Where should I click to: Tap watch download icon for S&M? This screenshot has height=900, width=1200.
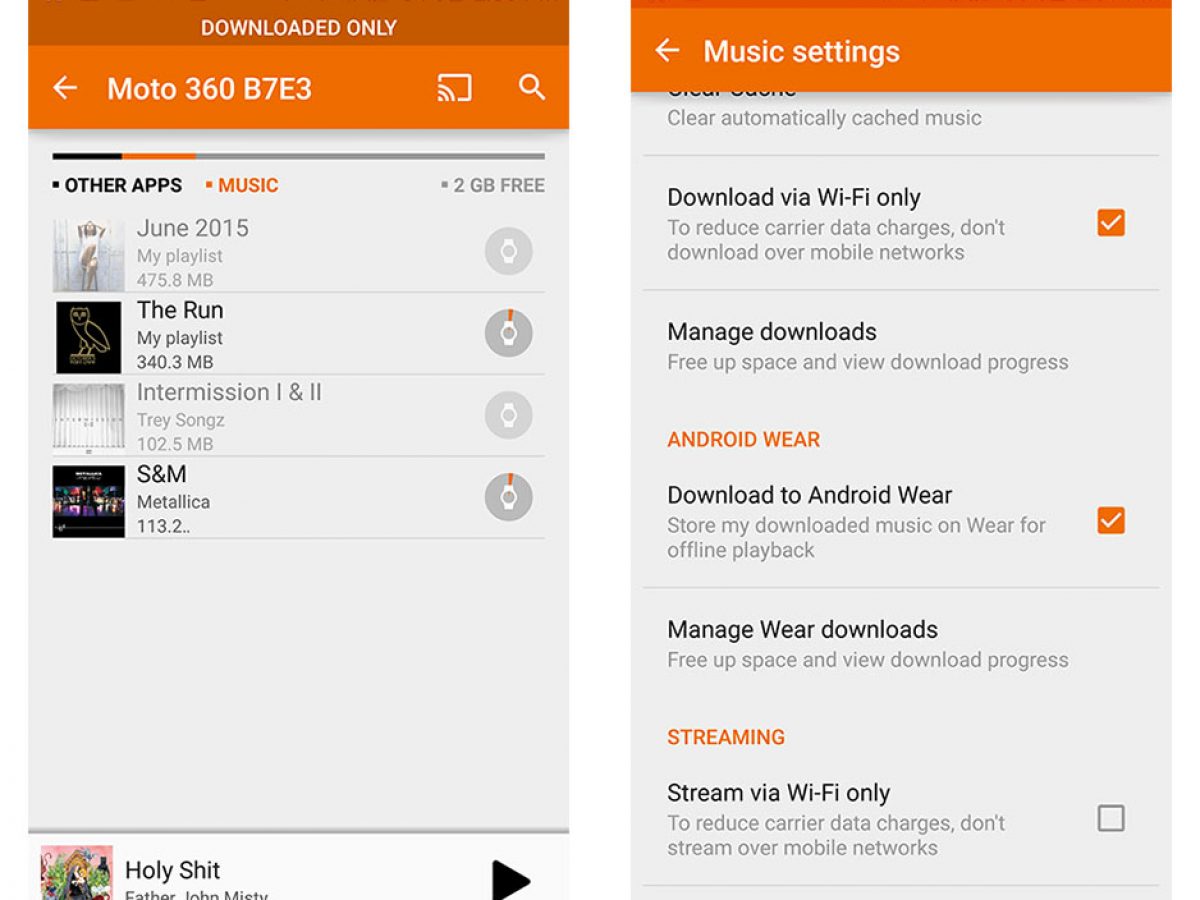tap(508, 497)
